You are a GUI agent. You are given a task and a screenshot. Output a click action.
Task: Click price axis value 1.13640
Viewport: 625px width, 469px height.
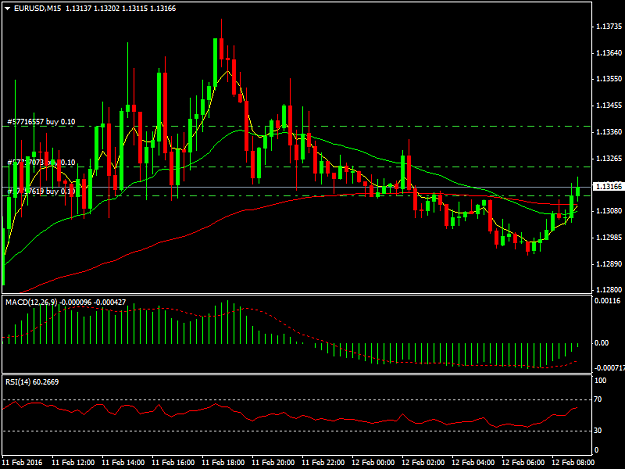609,53
